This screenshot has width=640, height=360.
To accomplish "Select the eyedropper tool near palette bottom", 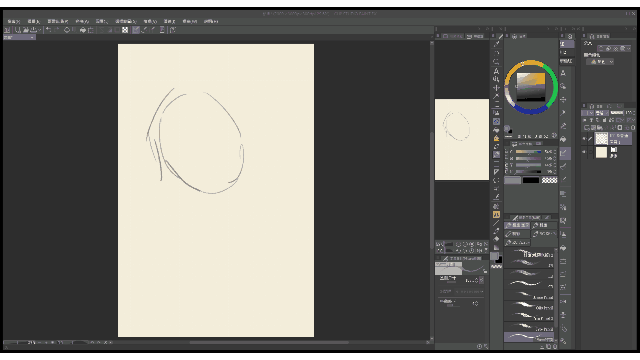I will [x=496, y=231].
